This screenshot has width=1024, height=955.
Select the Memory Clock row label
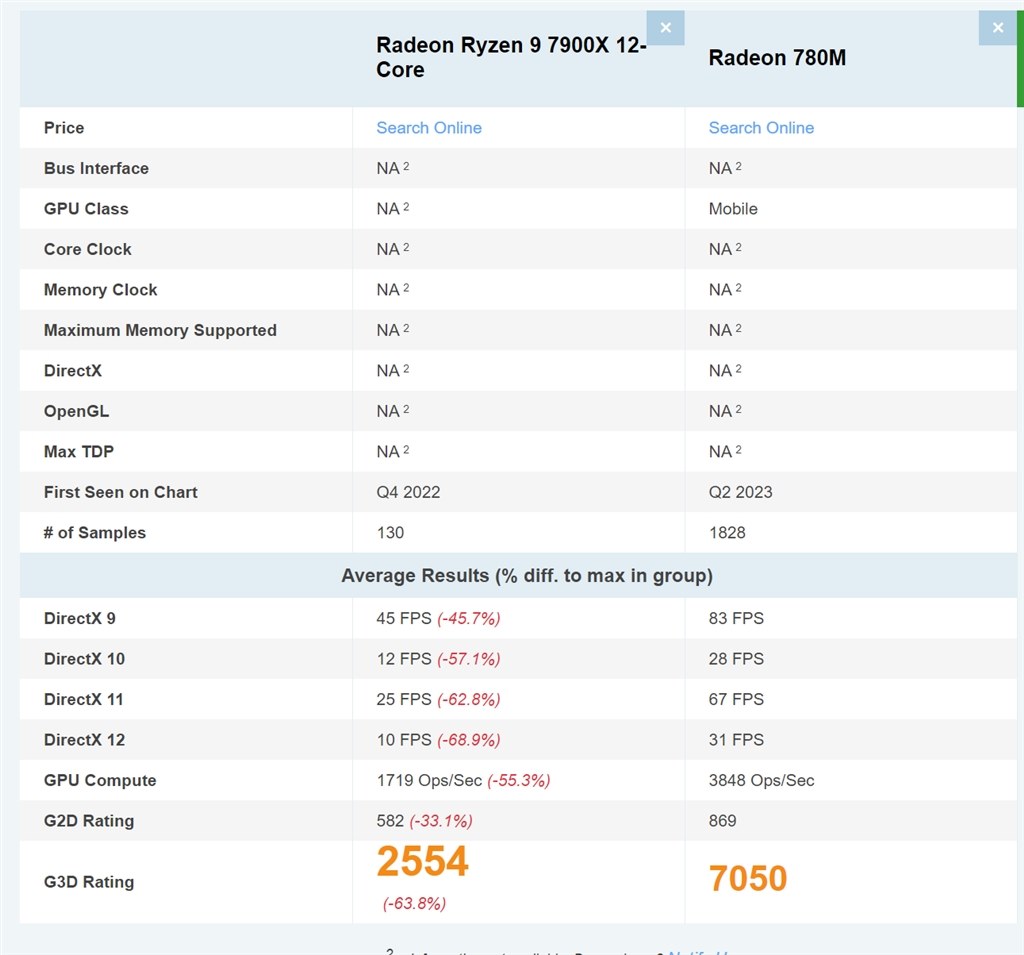tap(101, 290)
